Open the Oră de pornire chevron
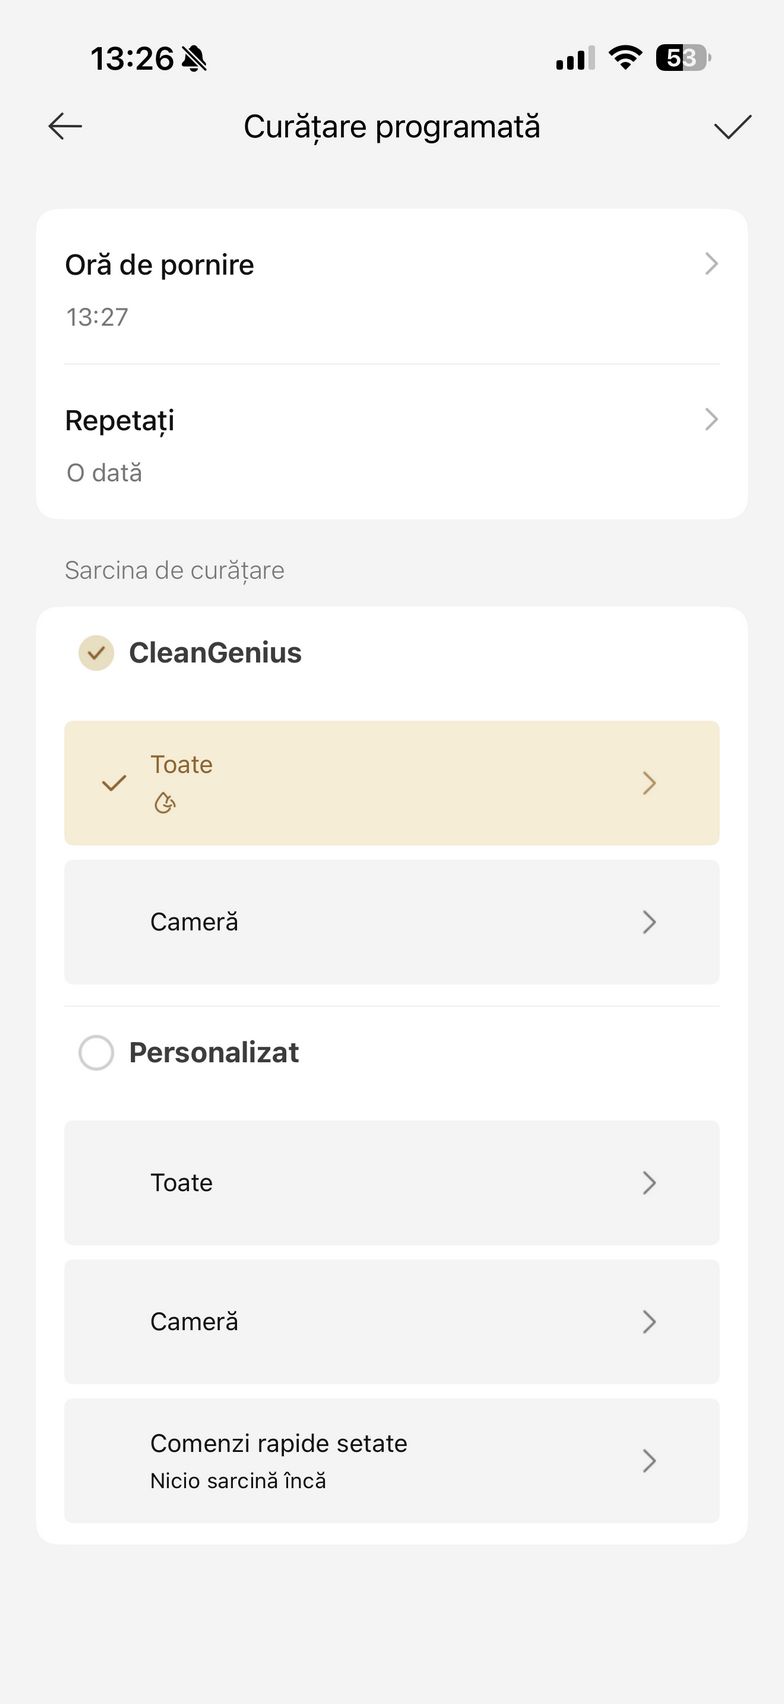This screenshot has width=784, height=1704. (x=711, y=264)
